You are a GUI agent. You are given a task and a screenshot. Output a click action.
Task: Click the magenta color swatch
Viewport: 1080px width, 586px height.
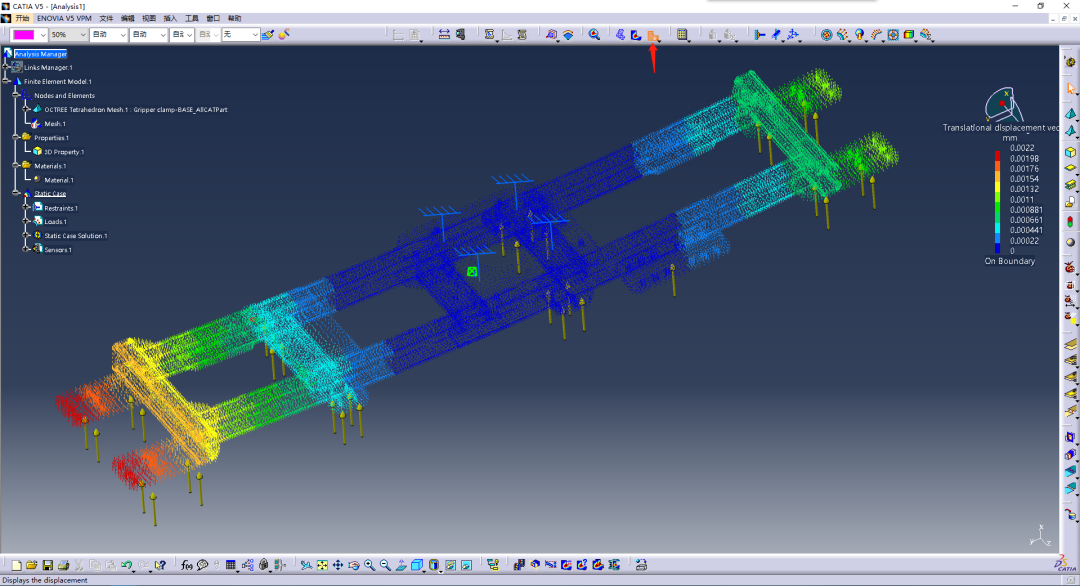25,34
